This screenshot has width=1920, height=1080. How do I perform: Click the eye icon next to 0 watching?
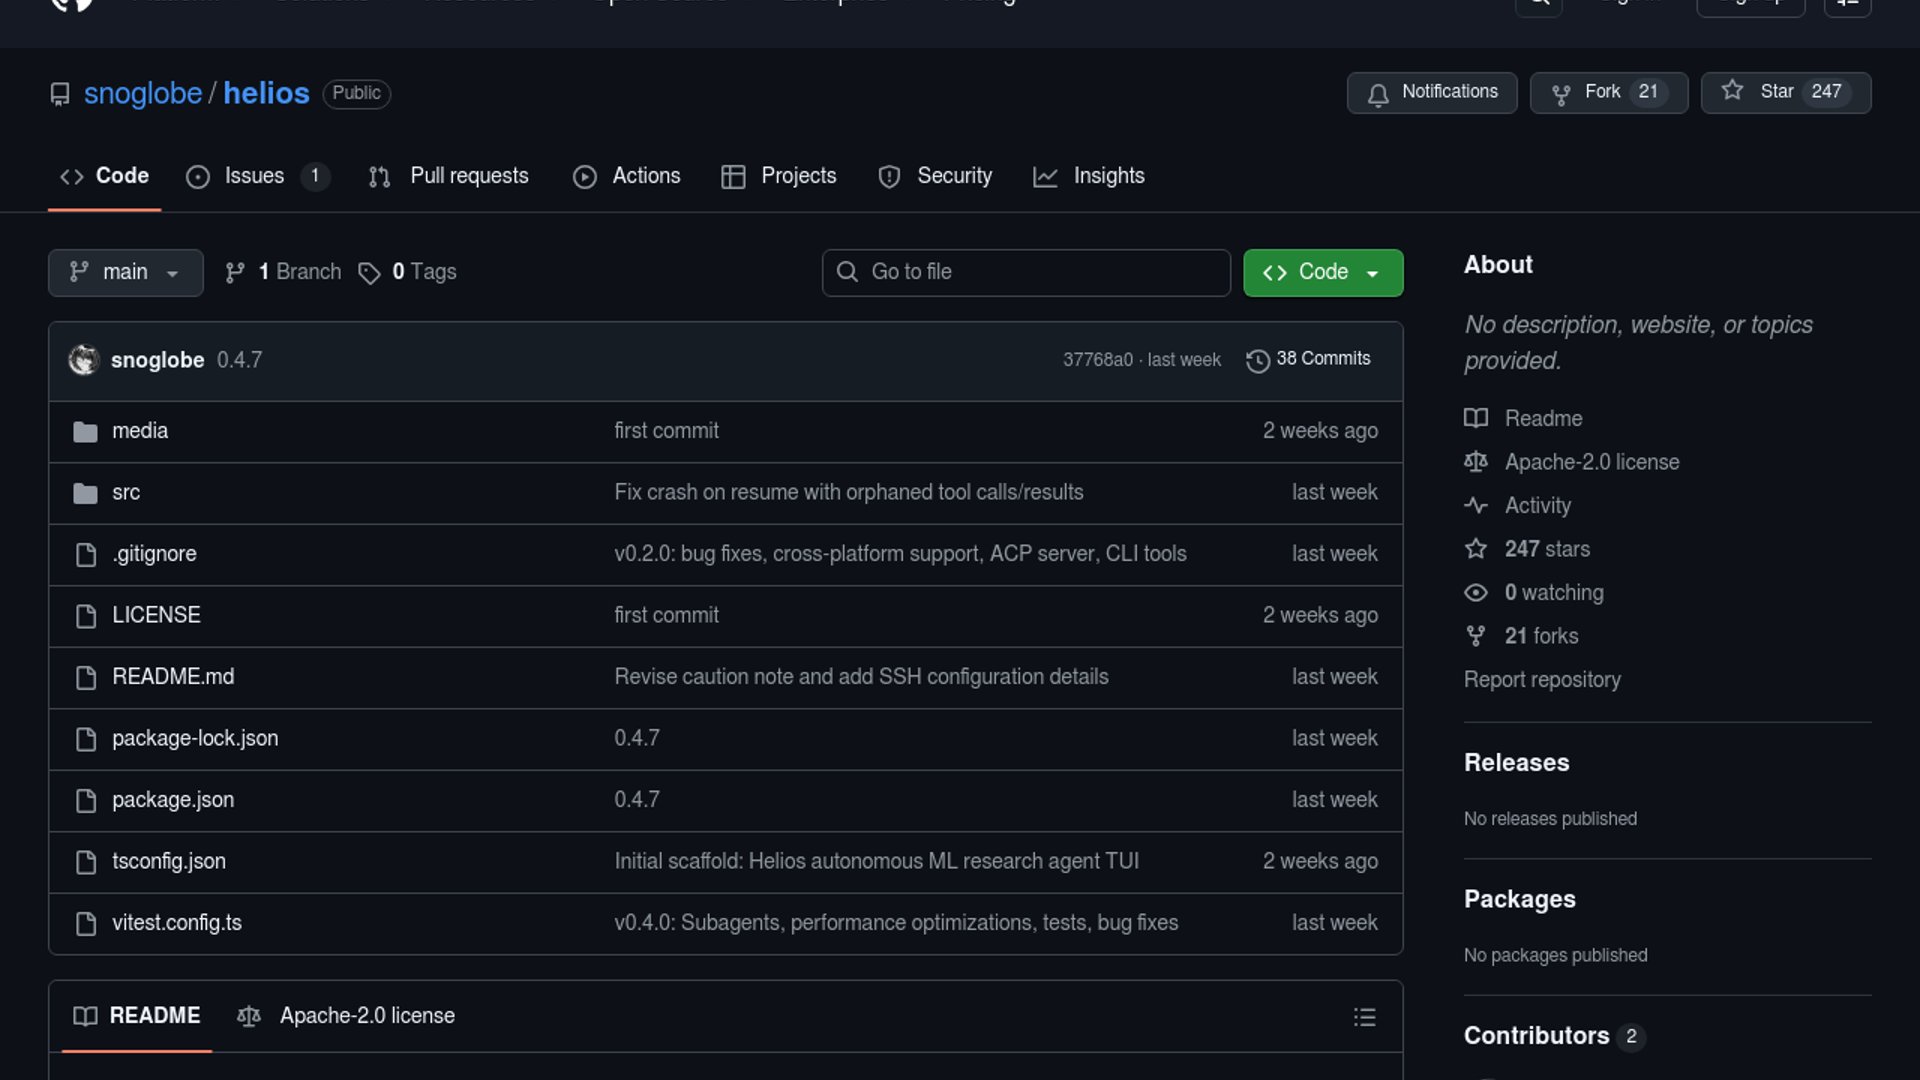(1476, 593)
